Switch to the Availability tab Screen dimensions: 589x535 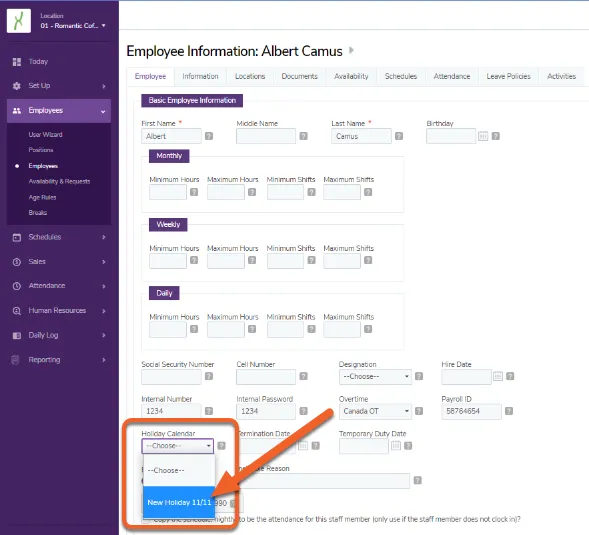point(351,76)
